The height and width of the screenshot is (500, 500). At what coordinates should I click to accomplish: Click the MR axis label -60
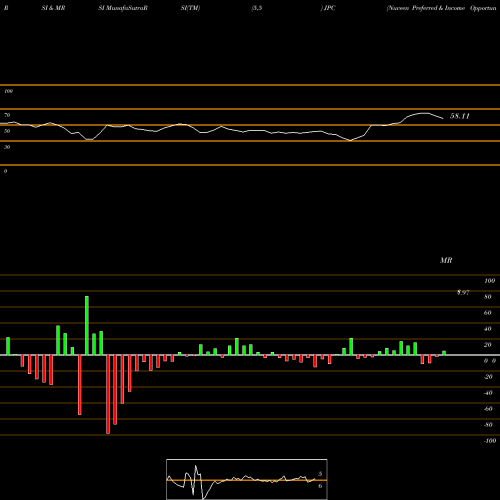(x=488, y=409)
